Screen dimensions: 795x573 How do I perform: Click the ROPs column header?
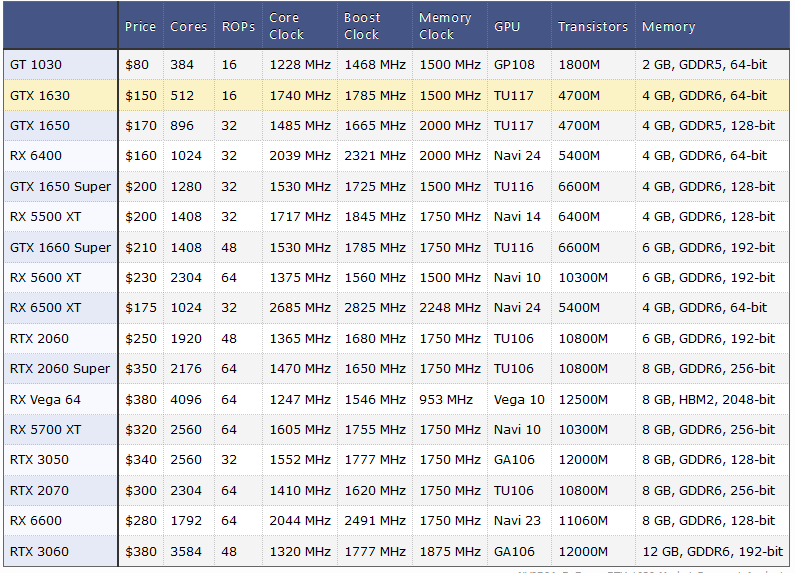[x=238, y=27]
